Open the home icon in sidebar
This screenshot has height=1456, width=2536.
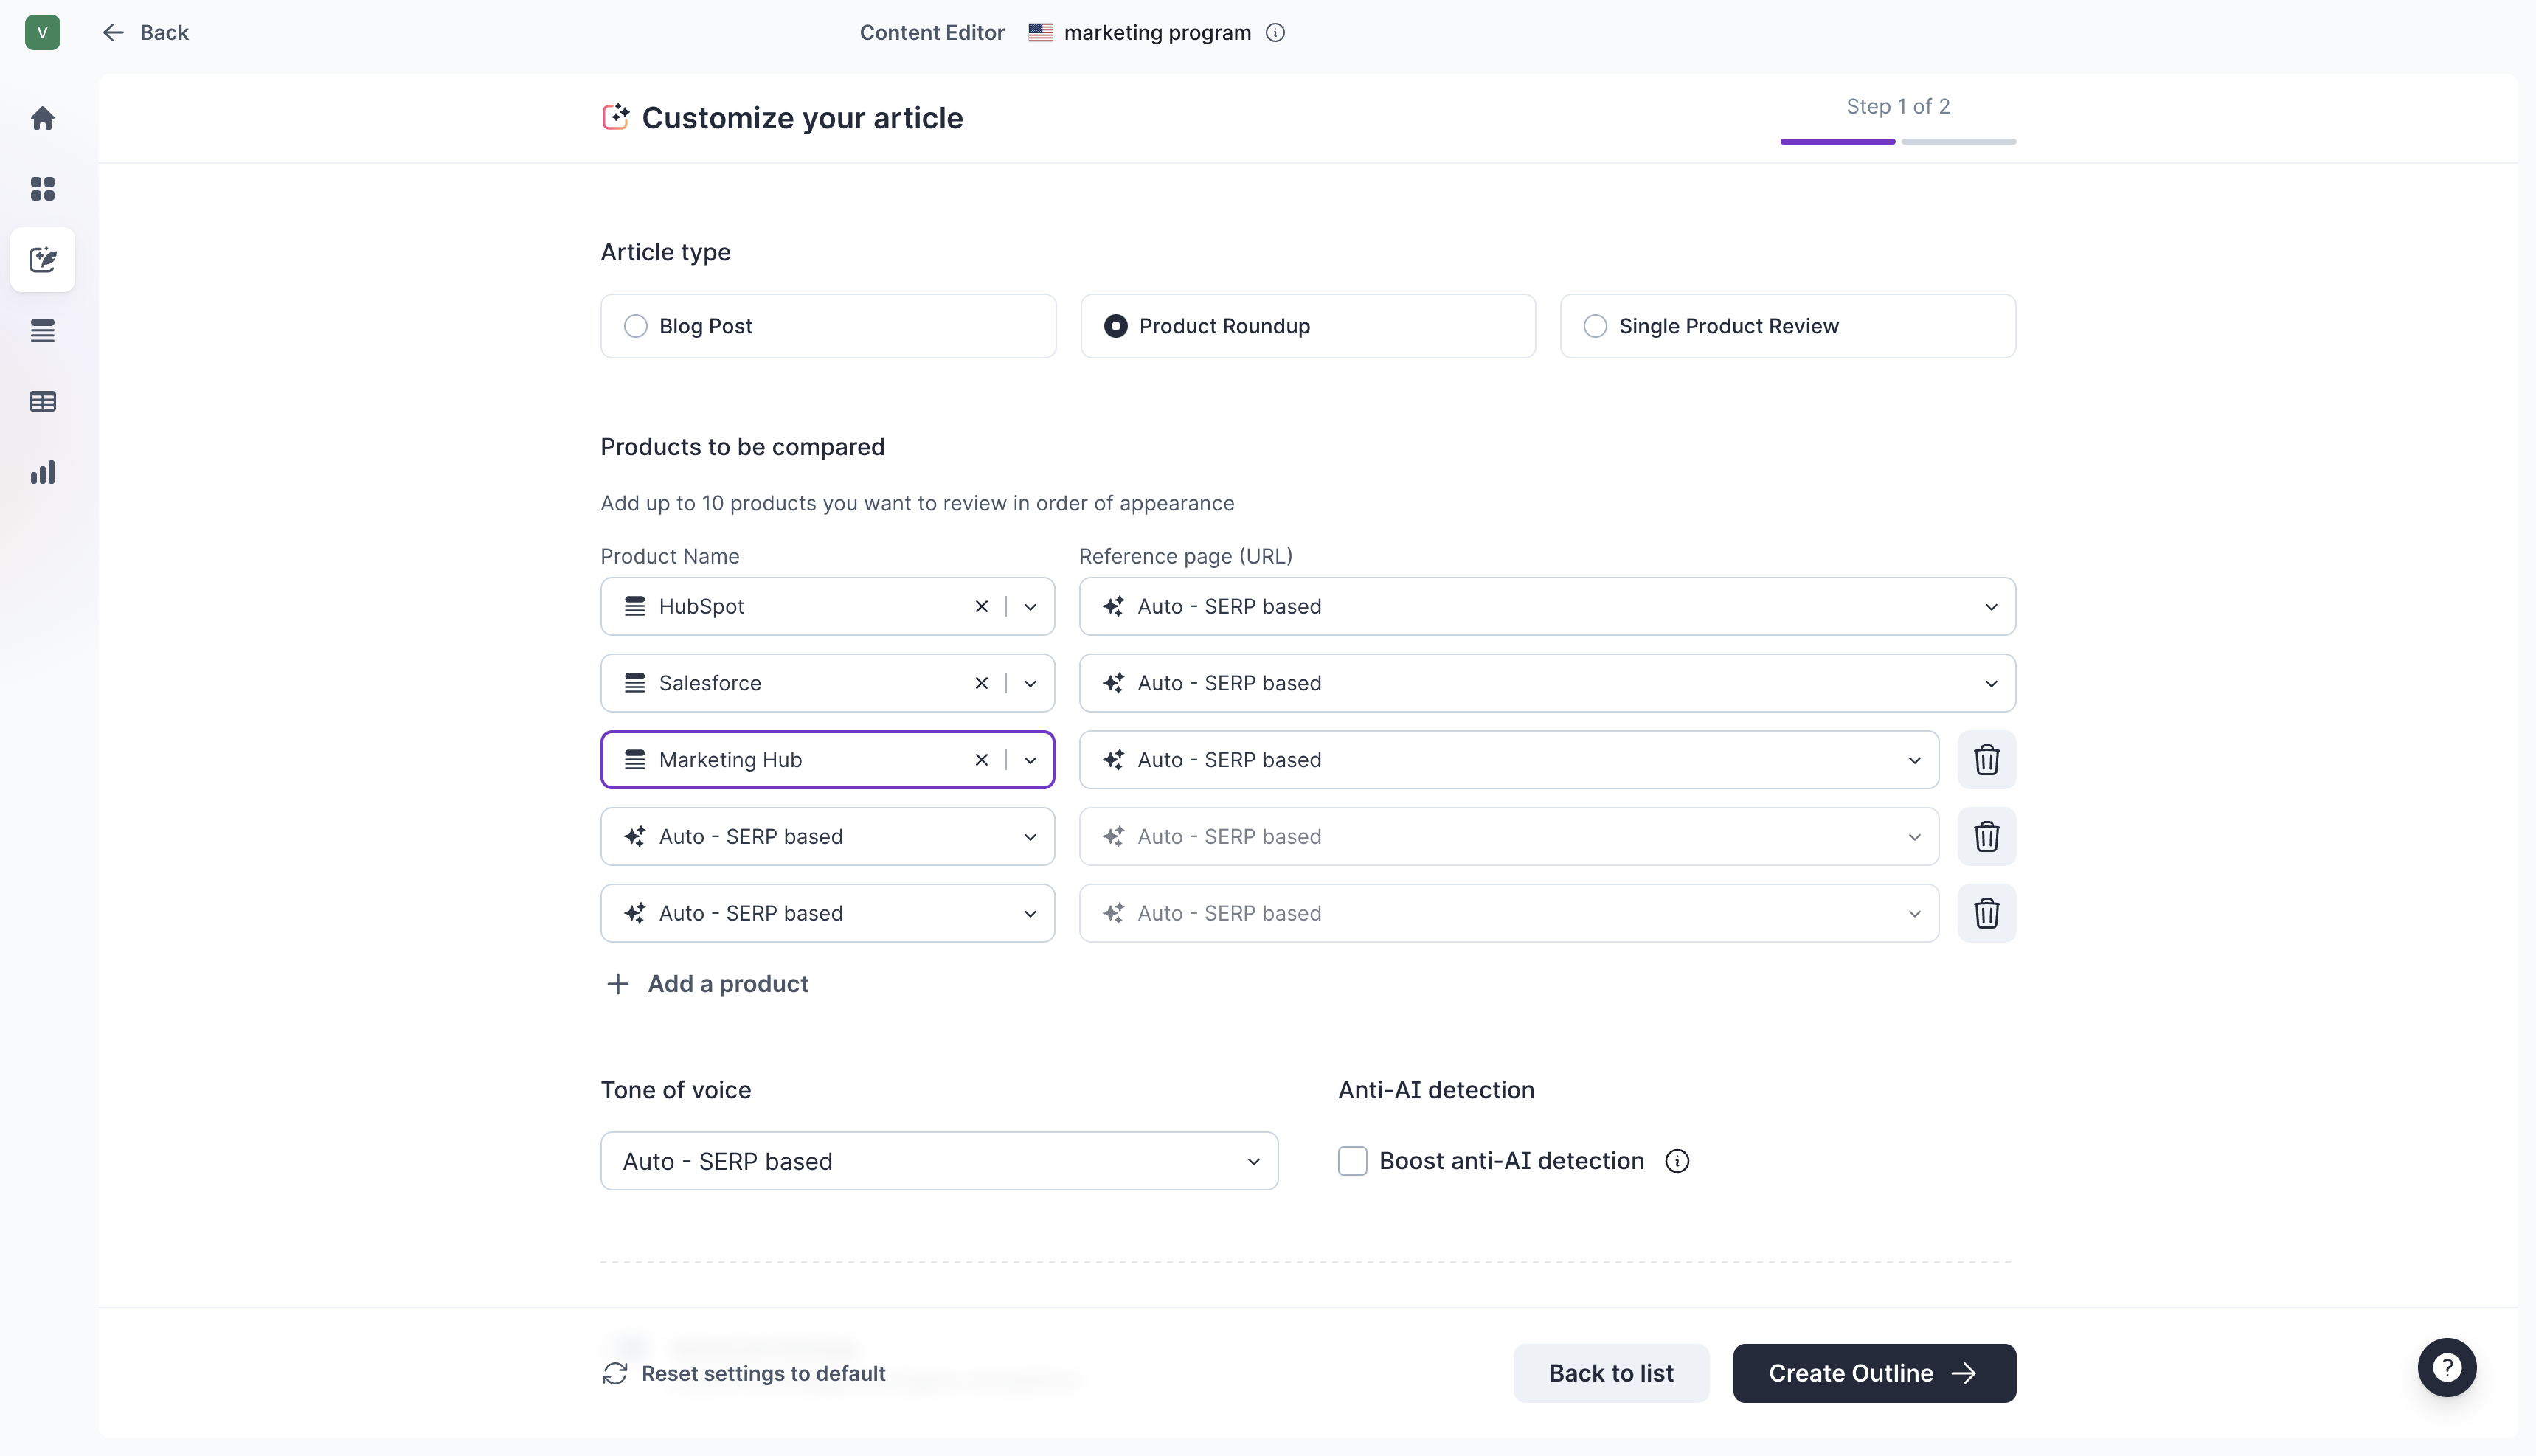(x=42, y=118)
